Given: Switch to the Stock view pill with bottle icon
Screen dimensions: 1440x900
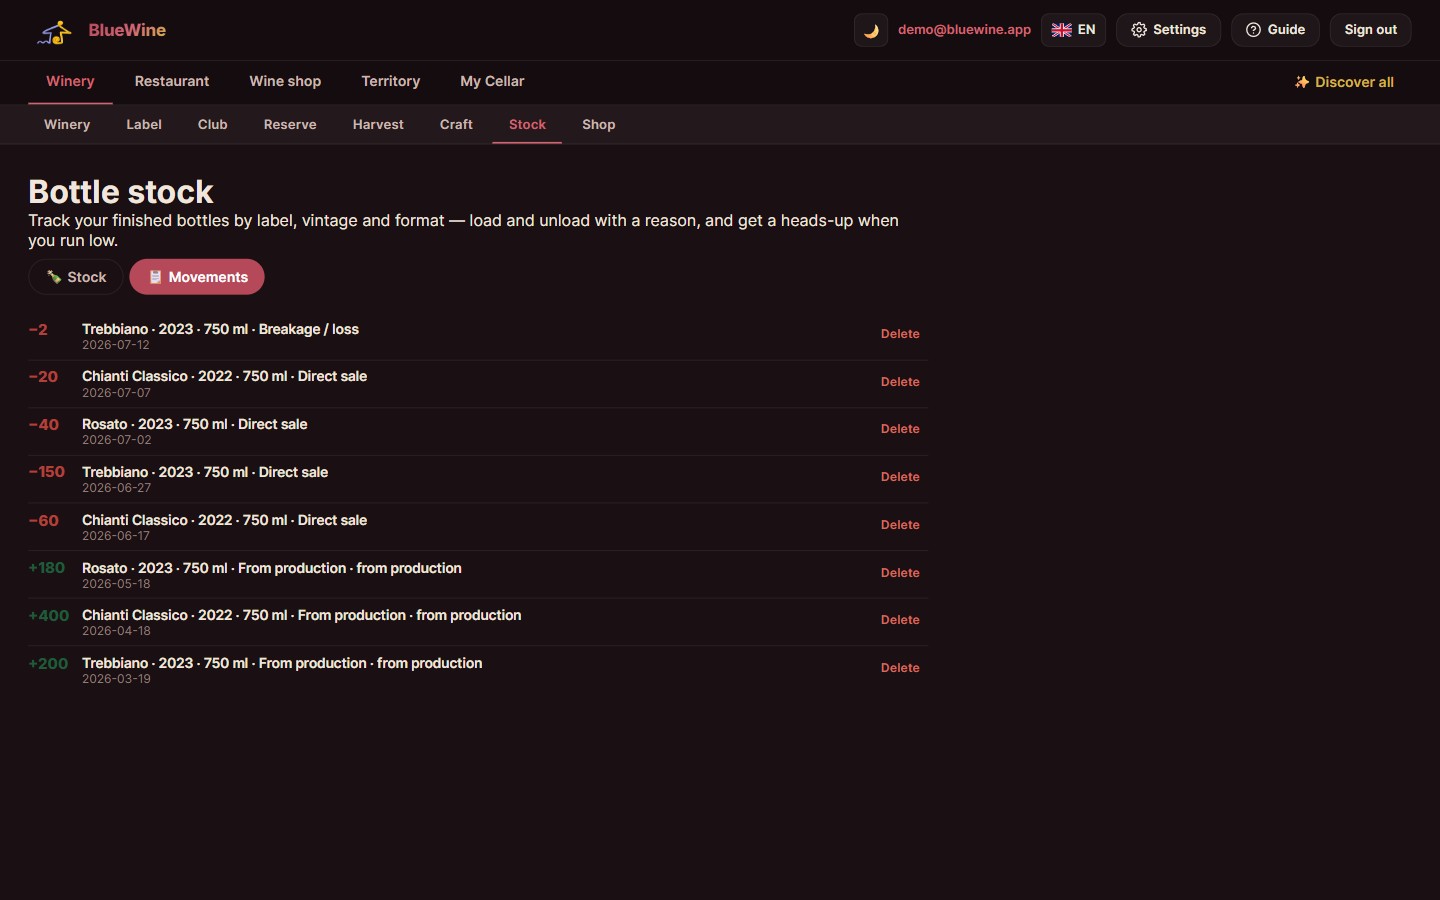Looking at the screenshot, I should pyautogui.click(x=76, y=277).
